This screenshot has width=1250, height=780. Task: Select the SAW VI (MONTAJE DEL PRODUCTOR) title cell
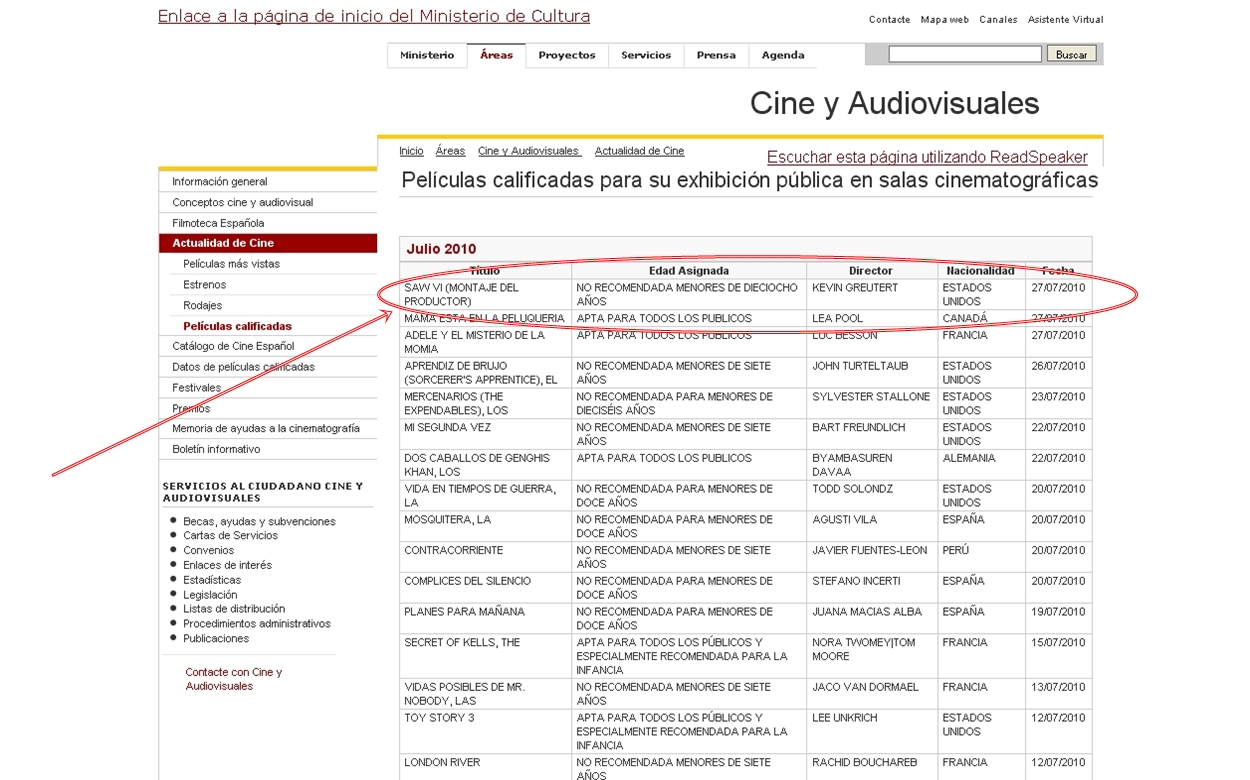(x=485, y=294)
